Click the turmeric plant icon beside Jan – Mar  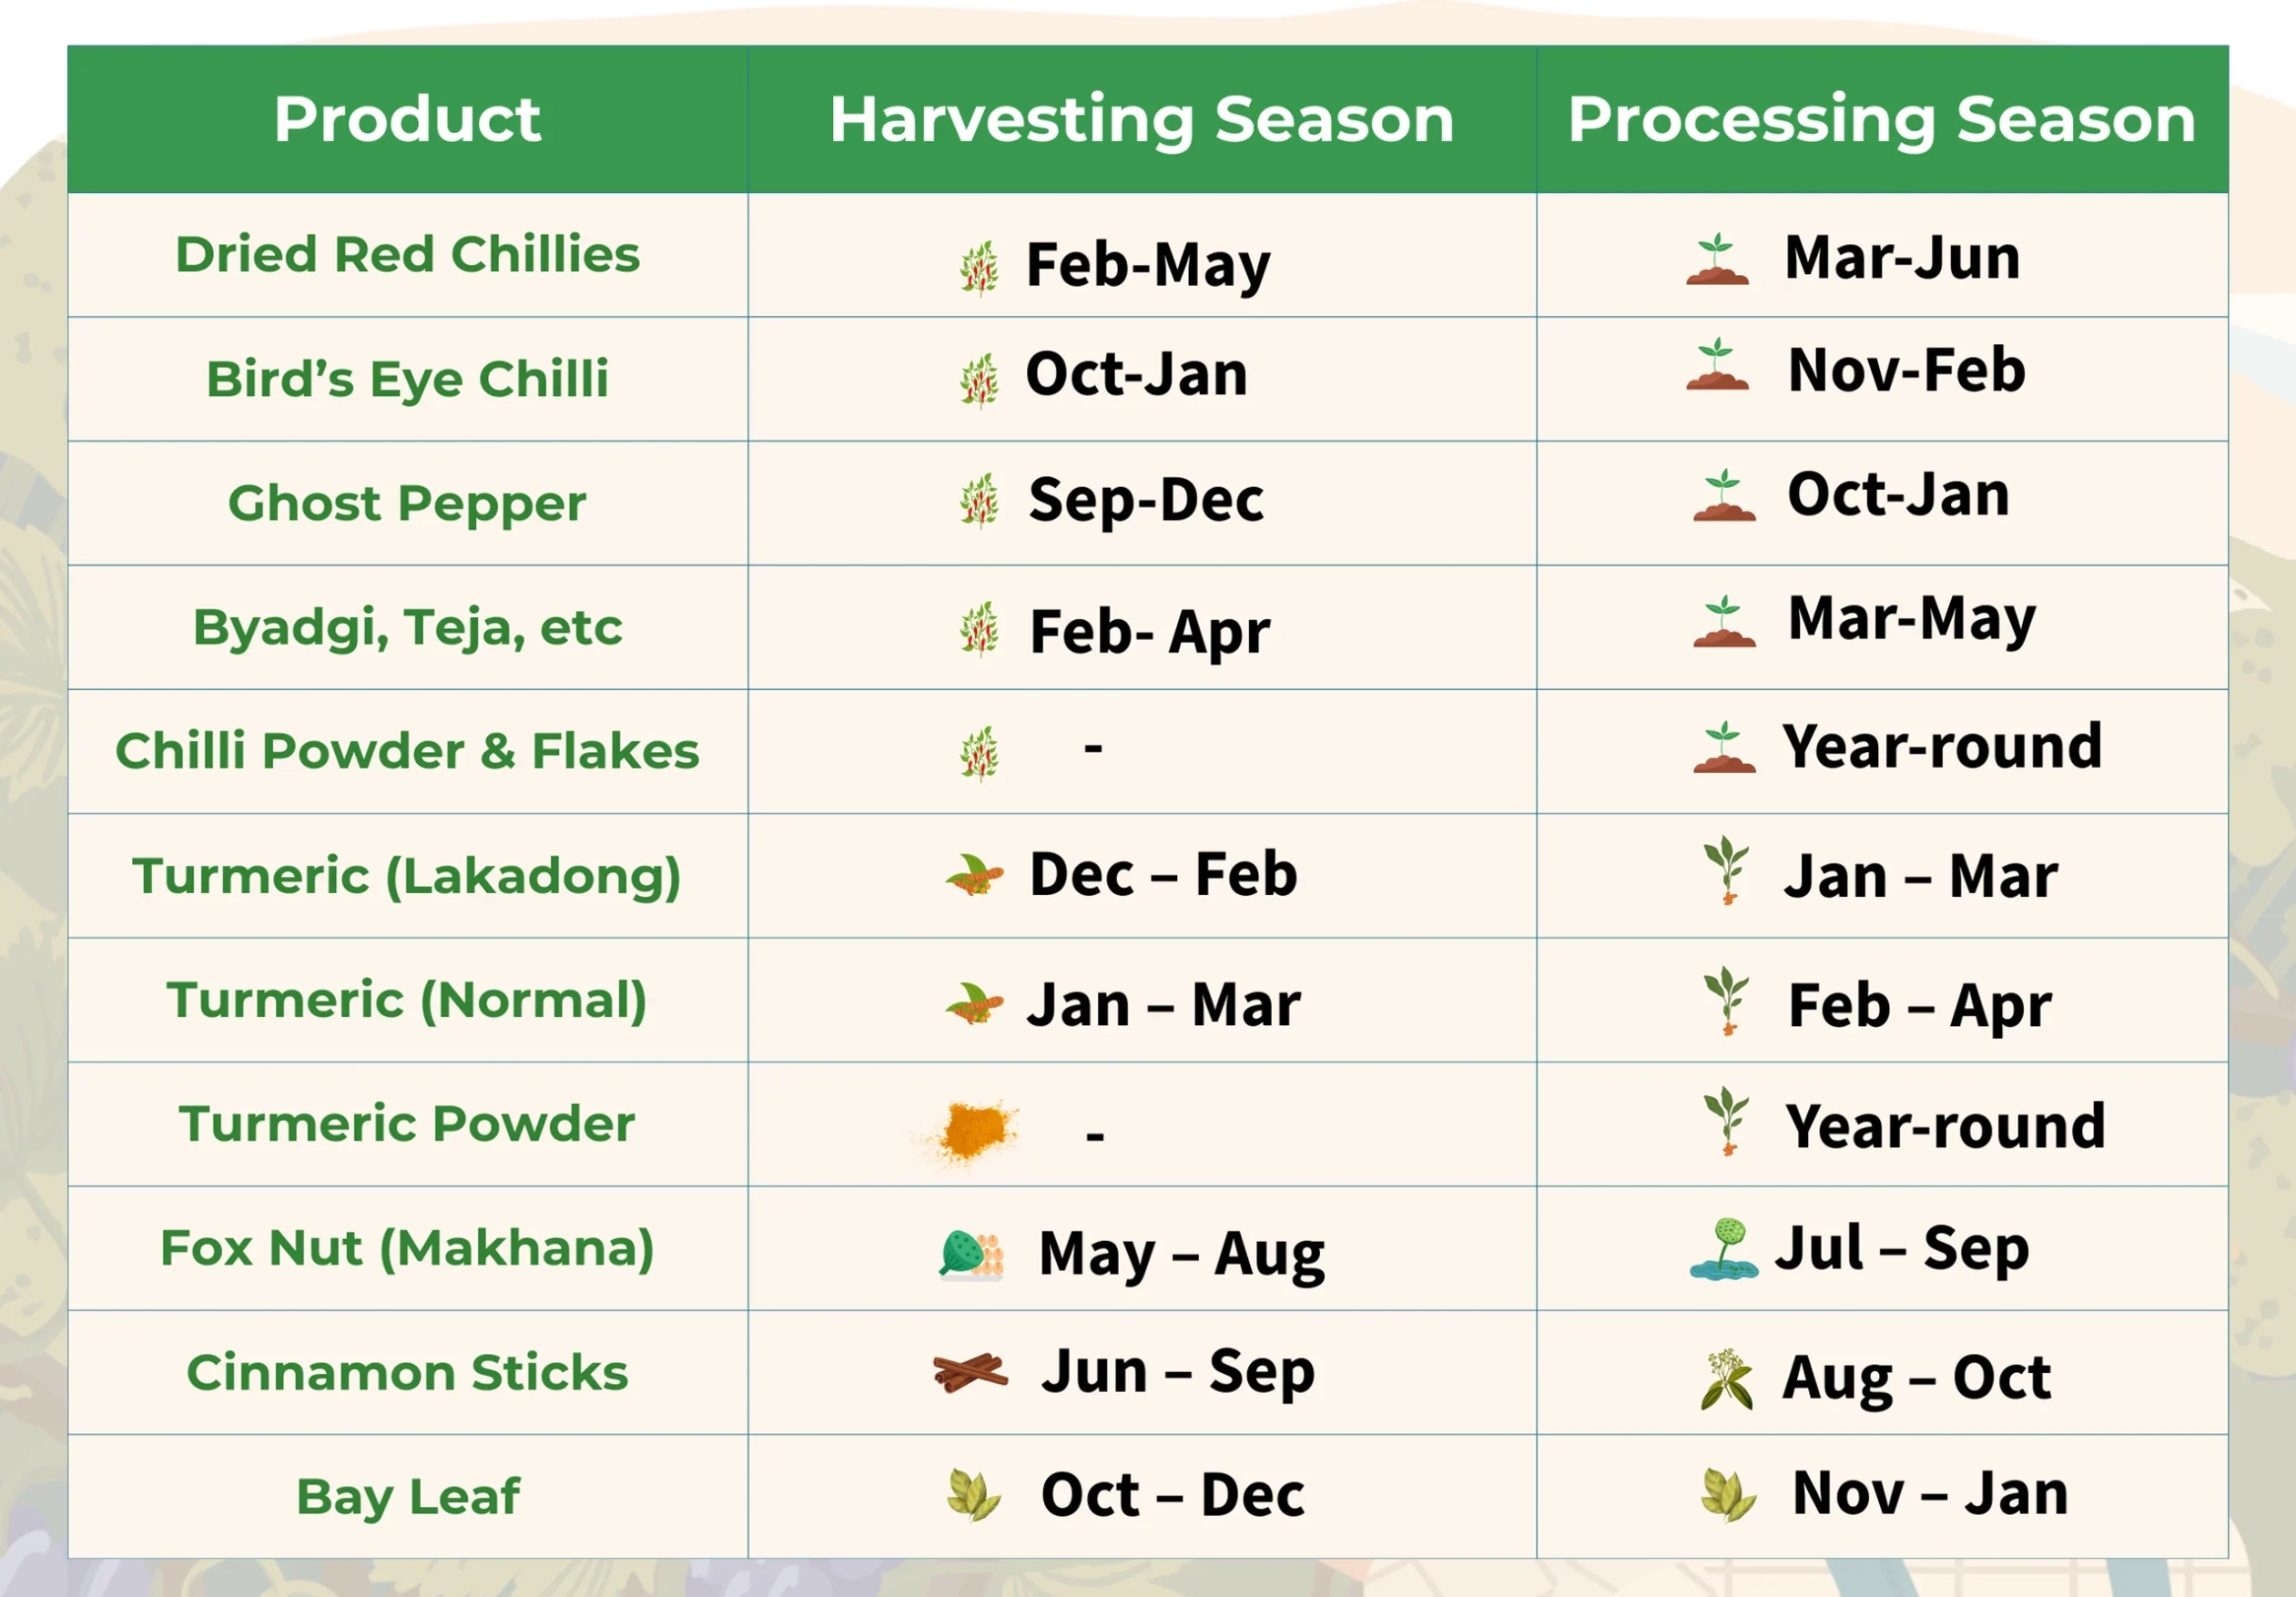click(1727, 870)
